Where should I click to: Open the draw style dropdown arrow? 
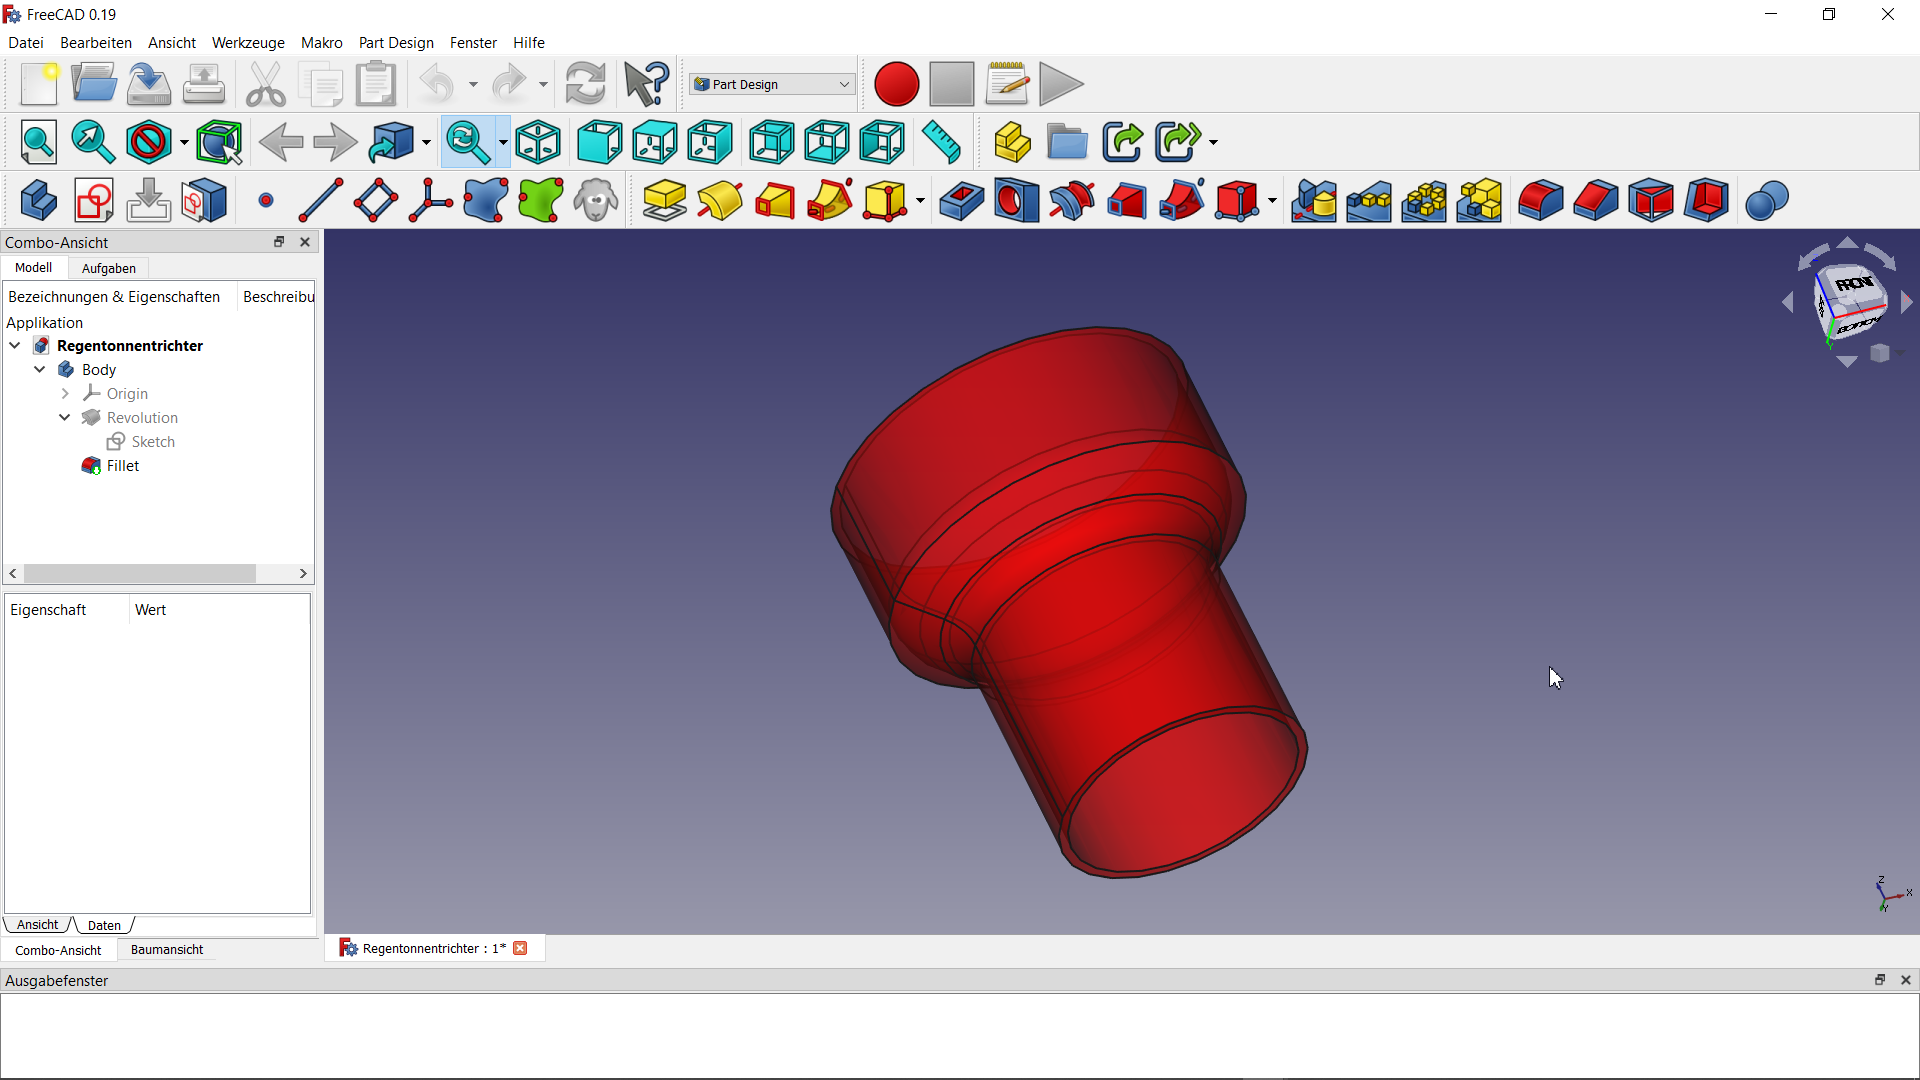pyautogui.click(x=184, y=142)
